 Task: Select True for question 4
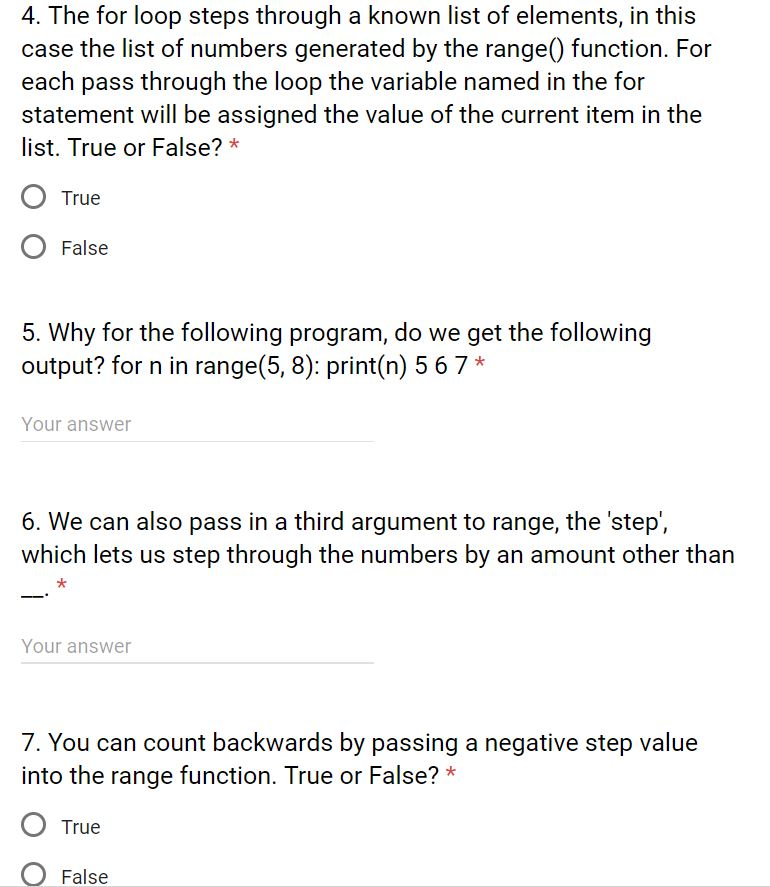point(33,197)
